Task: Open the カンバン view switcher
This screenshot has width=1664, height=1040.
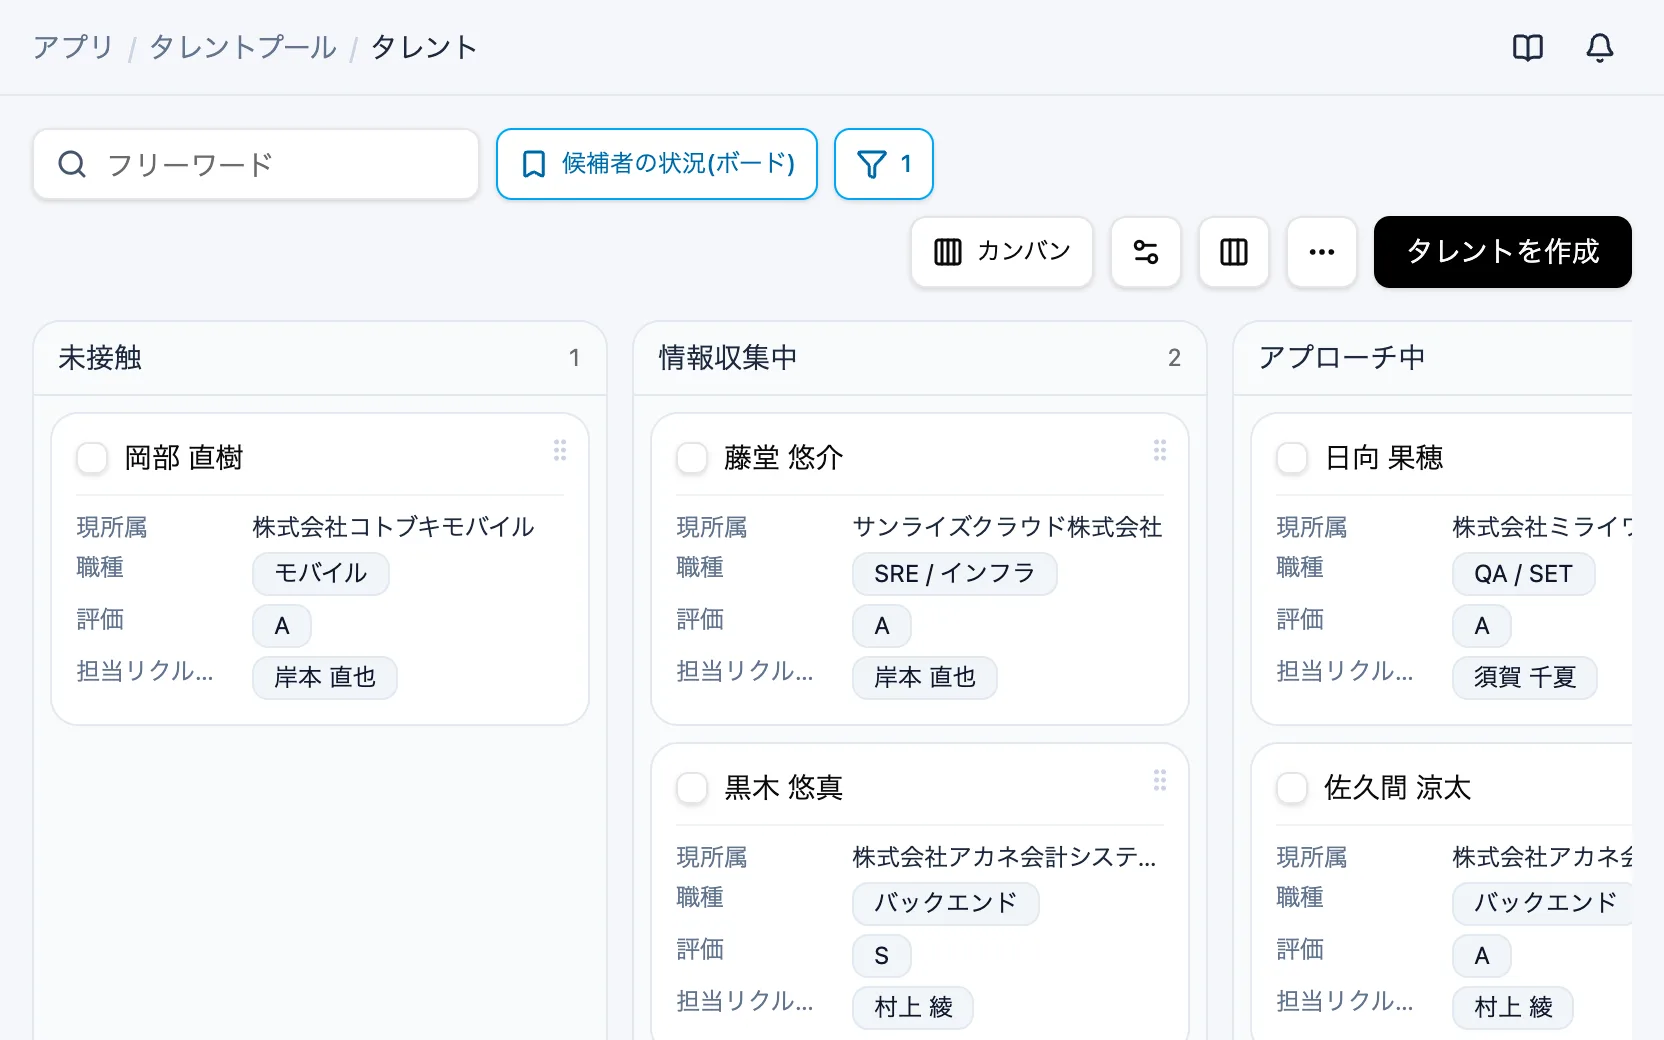Action: (x=1002, y=252)
